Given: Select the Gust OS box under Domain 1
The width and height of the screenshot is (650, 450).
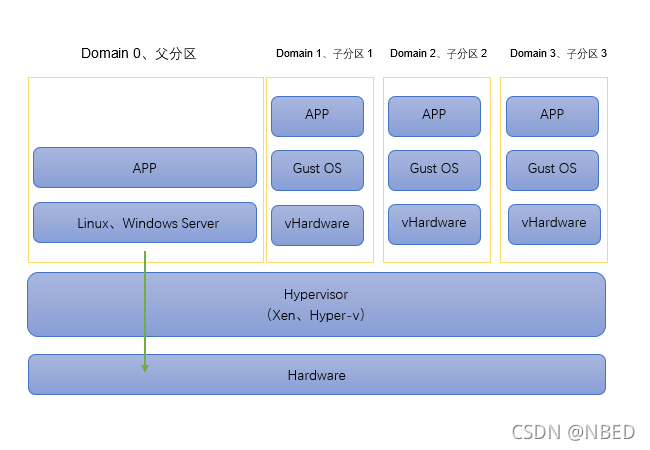Looking at the screenshot, I should [x=318, y=170].
